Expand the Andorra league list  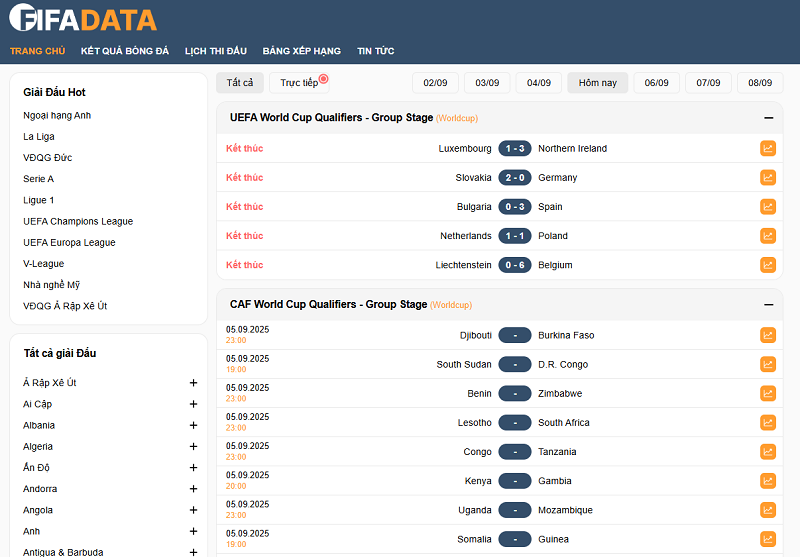(x=193, y=489)
